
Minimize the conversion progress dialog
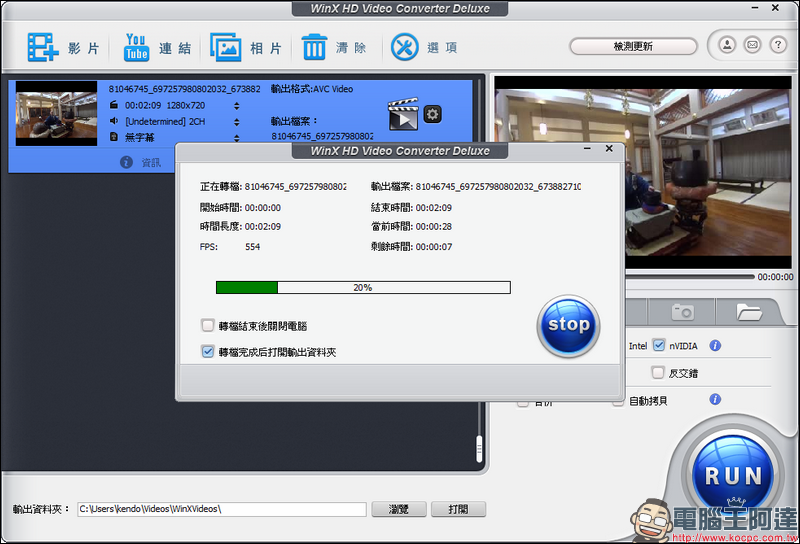coord(587,149)
